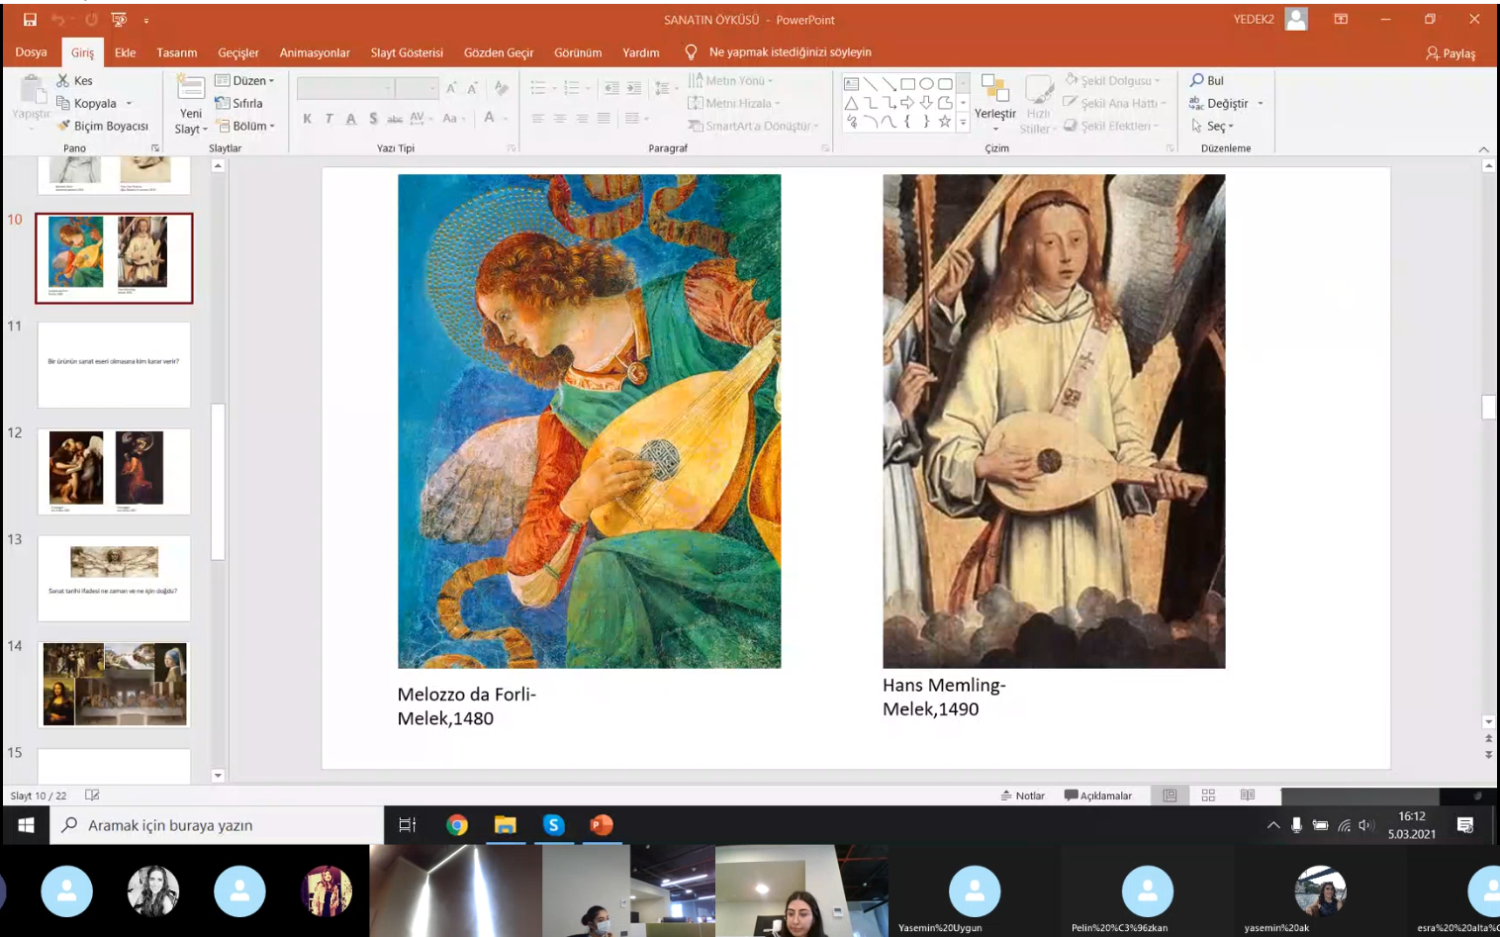Screen dimensions: 1500x937
Task: Select slide 12 thumbnail
Action: tap(114, 472)
